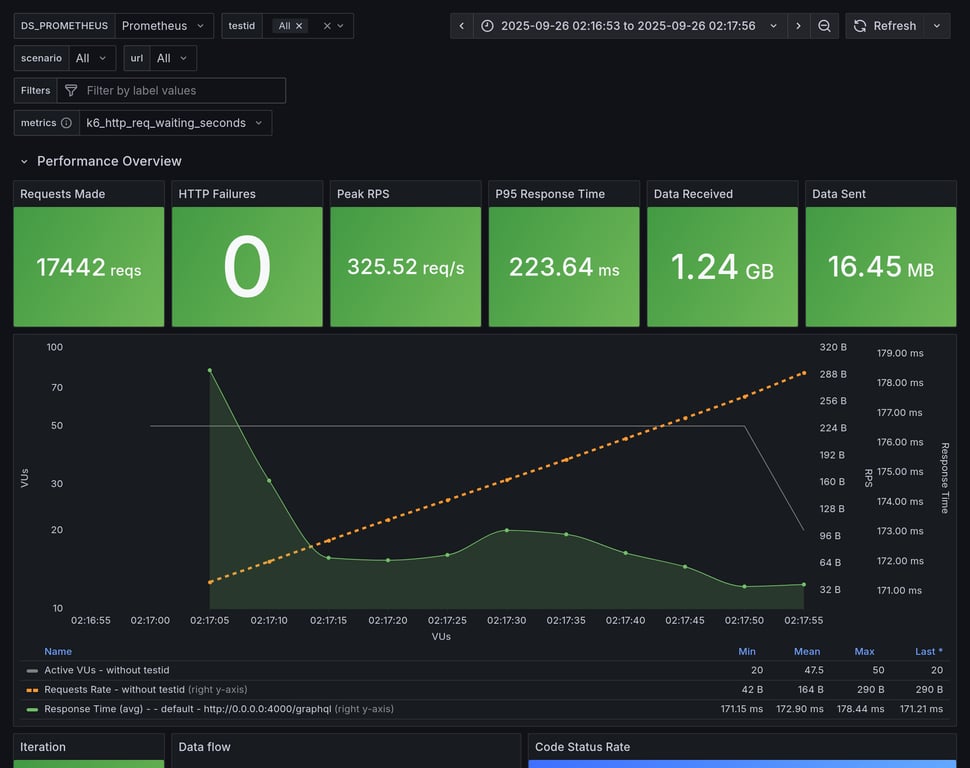Clear all testid selections with X
Image resolution: width=970 pixels, height=768 pixels.
tap(327, 26)
